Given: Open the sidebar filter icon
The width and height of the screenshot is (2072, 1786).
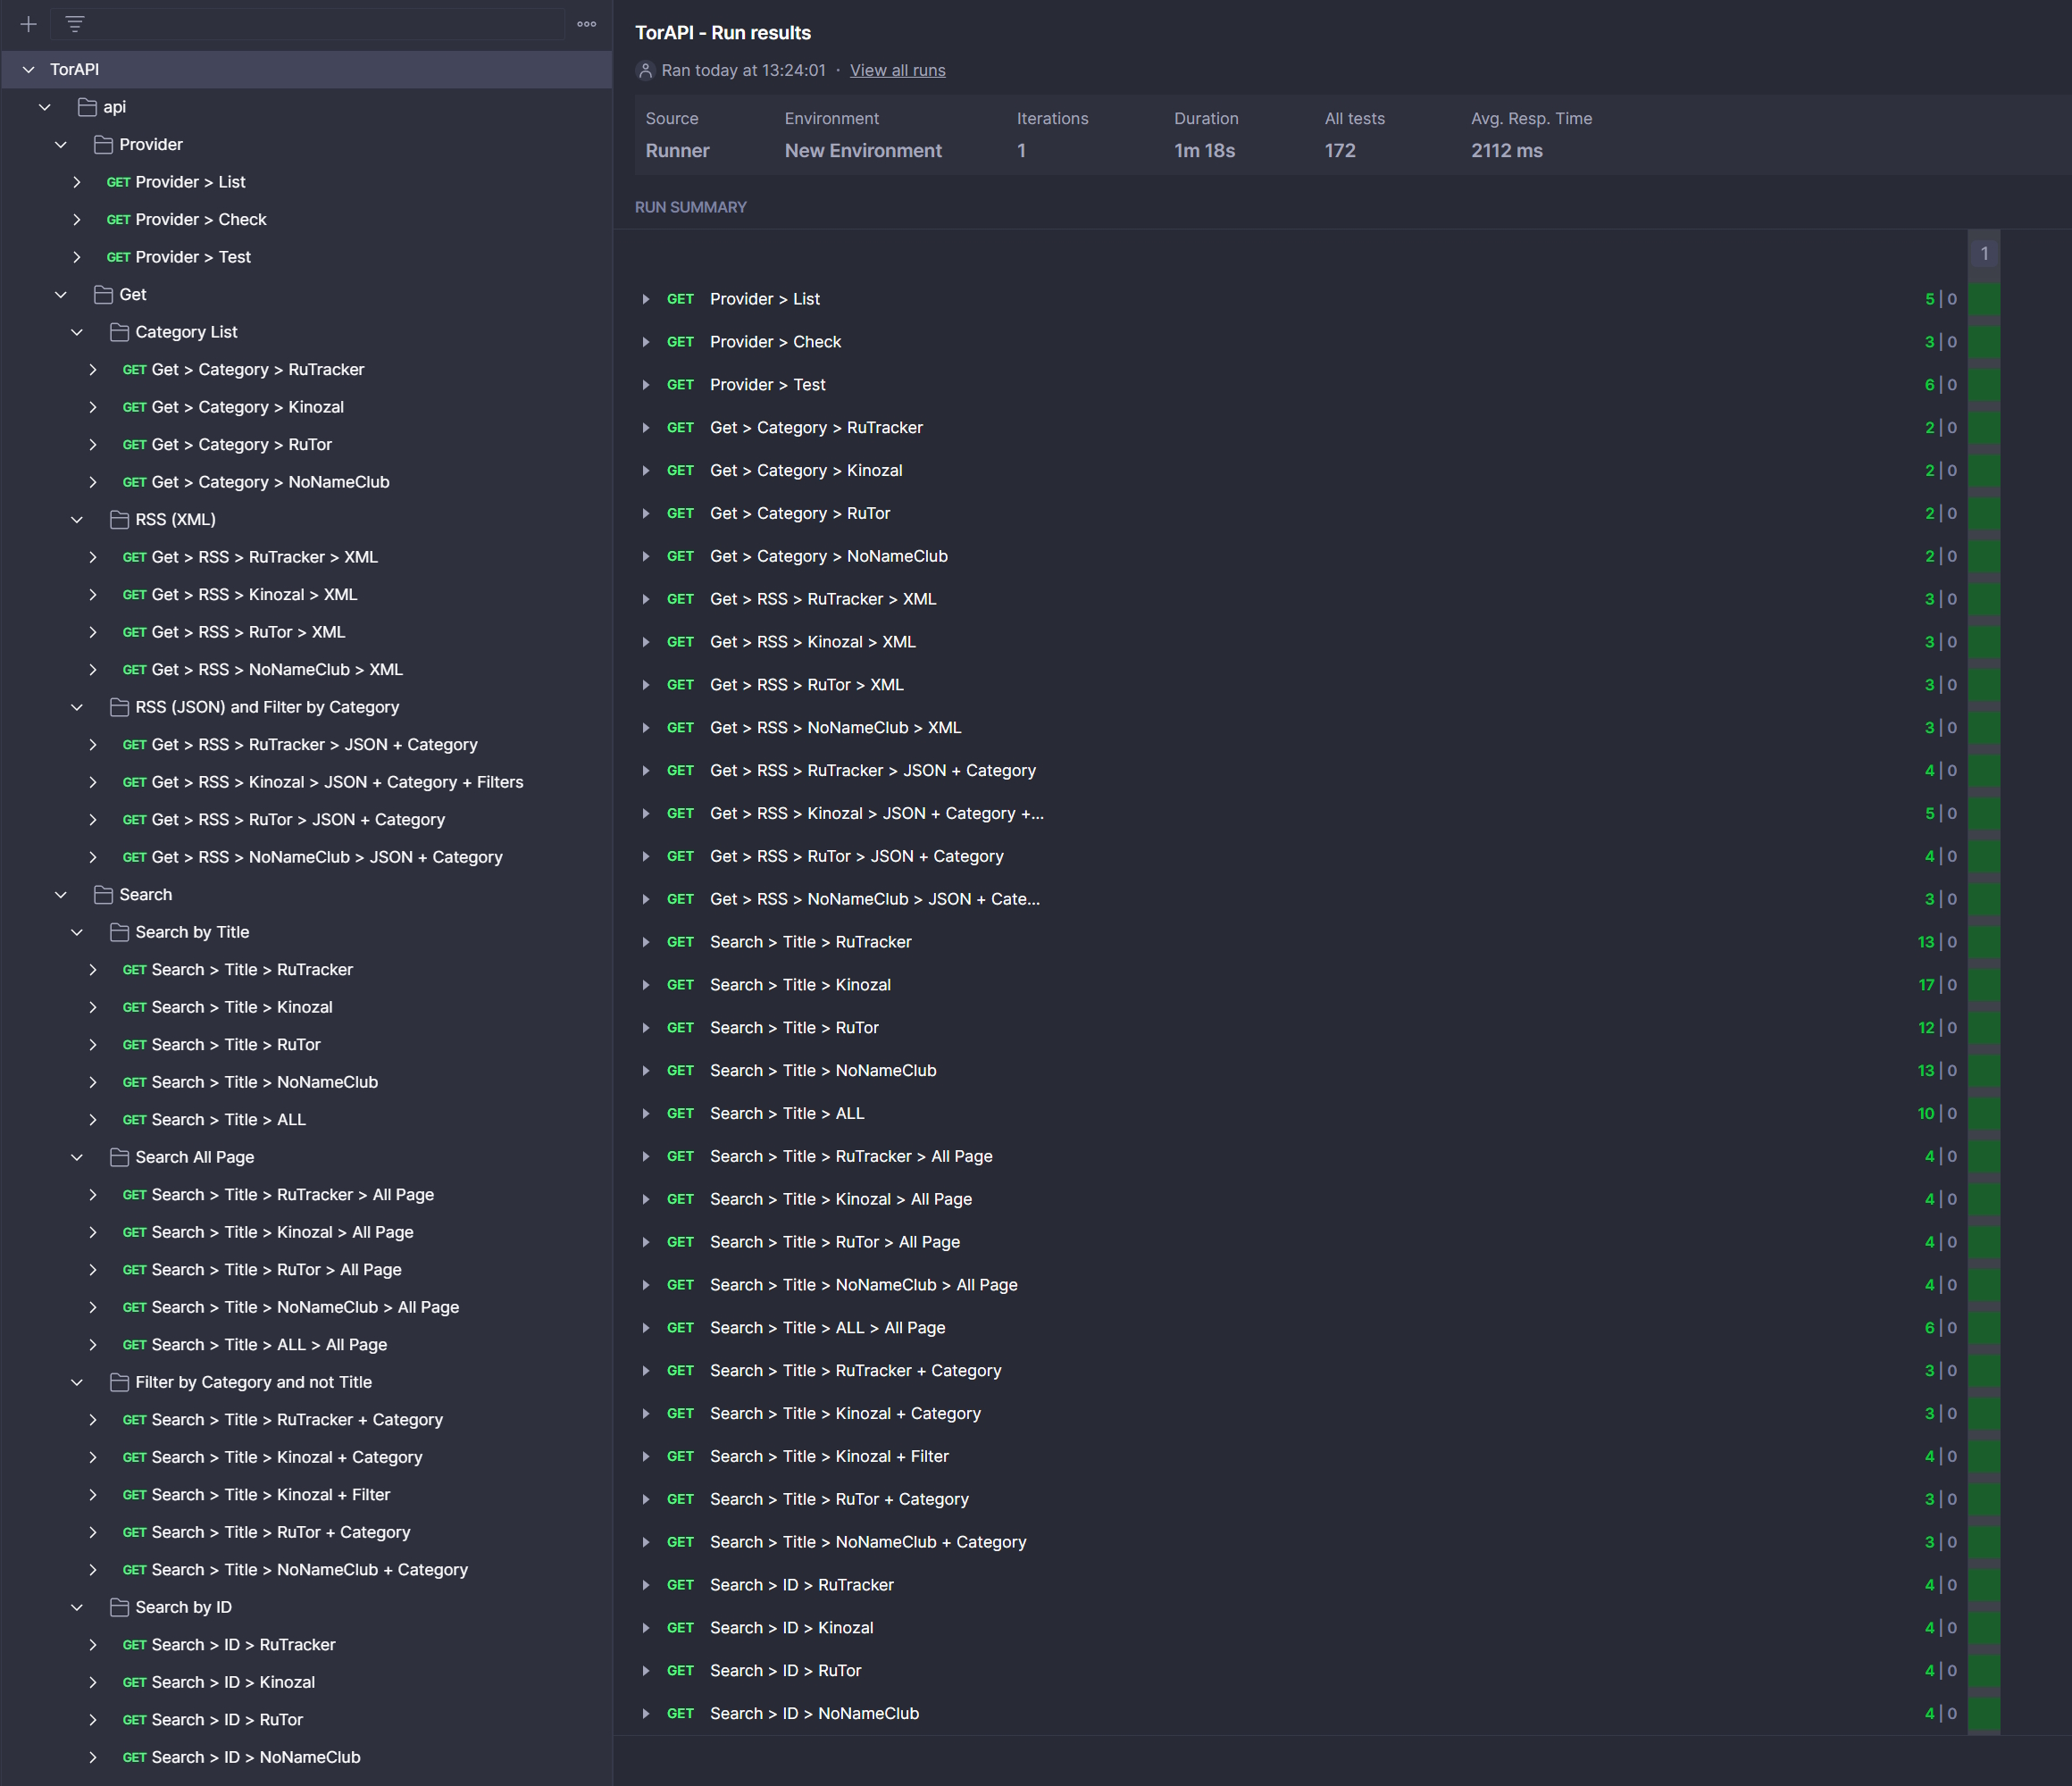Looking at the screenshot, I should pos(75,24).
